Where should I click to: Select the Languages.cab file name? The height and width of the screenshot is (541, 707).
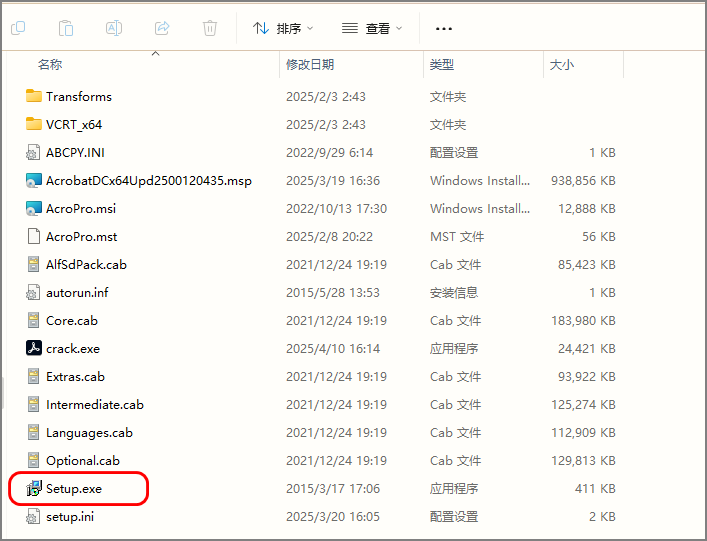click(x=89, y=432)
